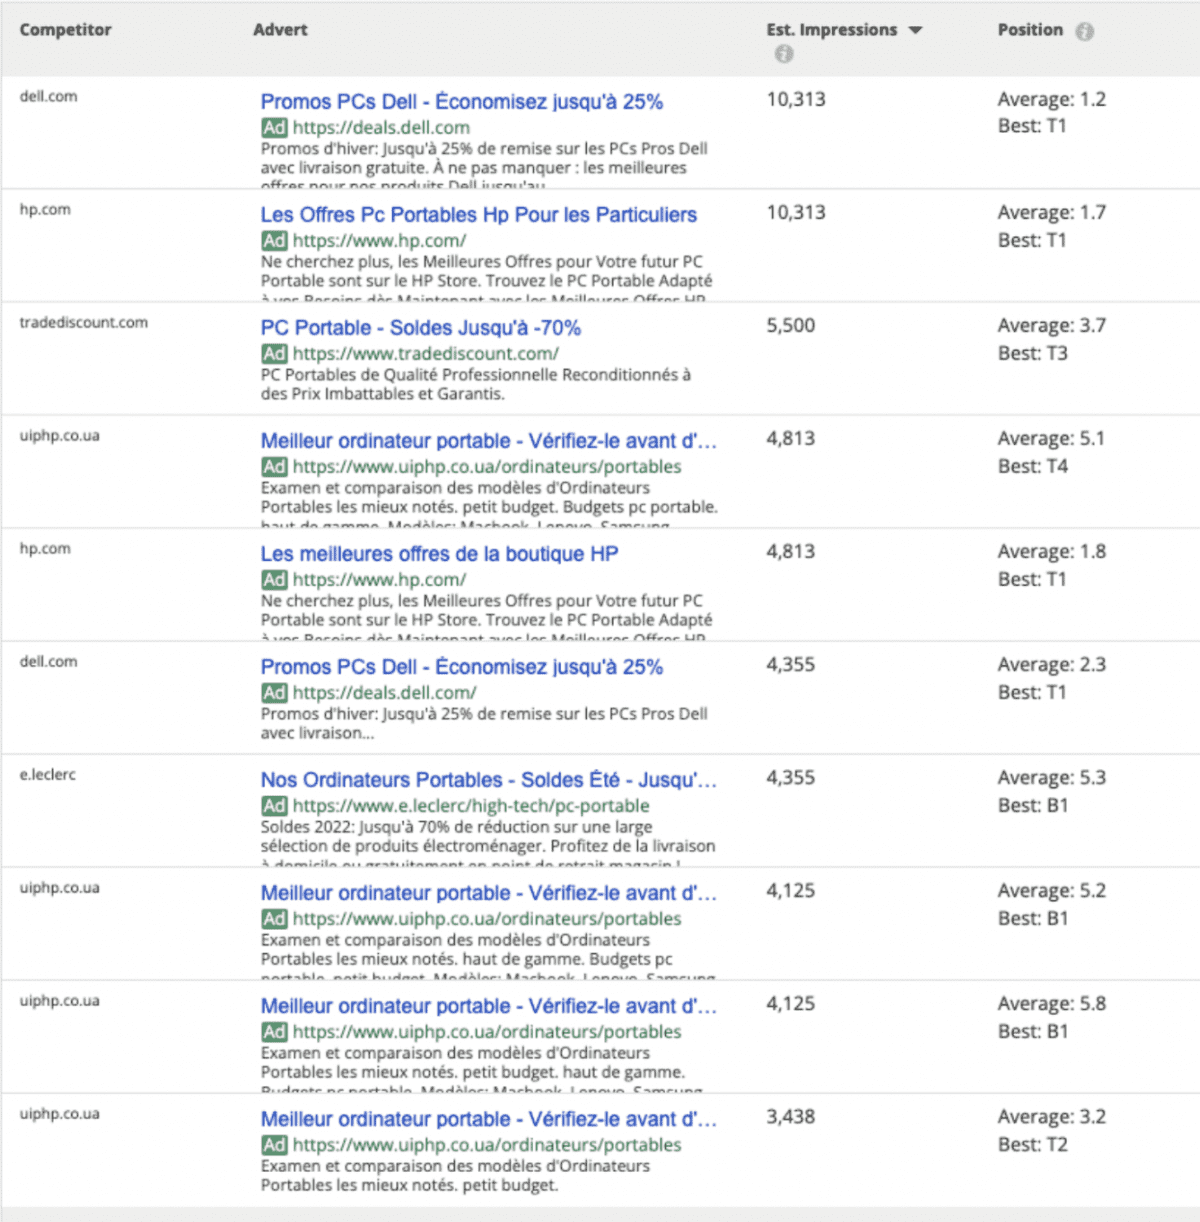Open 'Nos Ordinateurs Portables - Soldes Été' ad title

pos(489,780)
